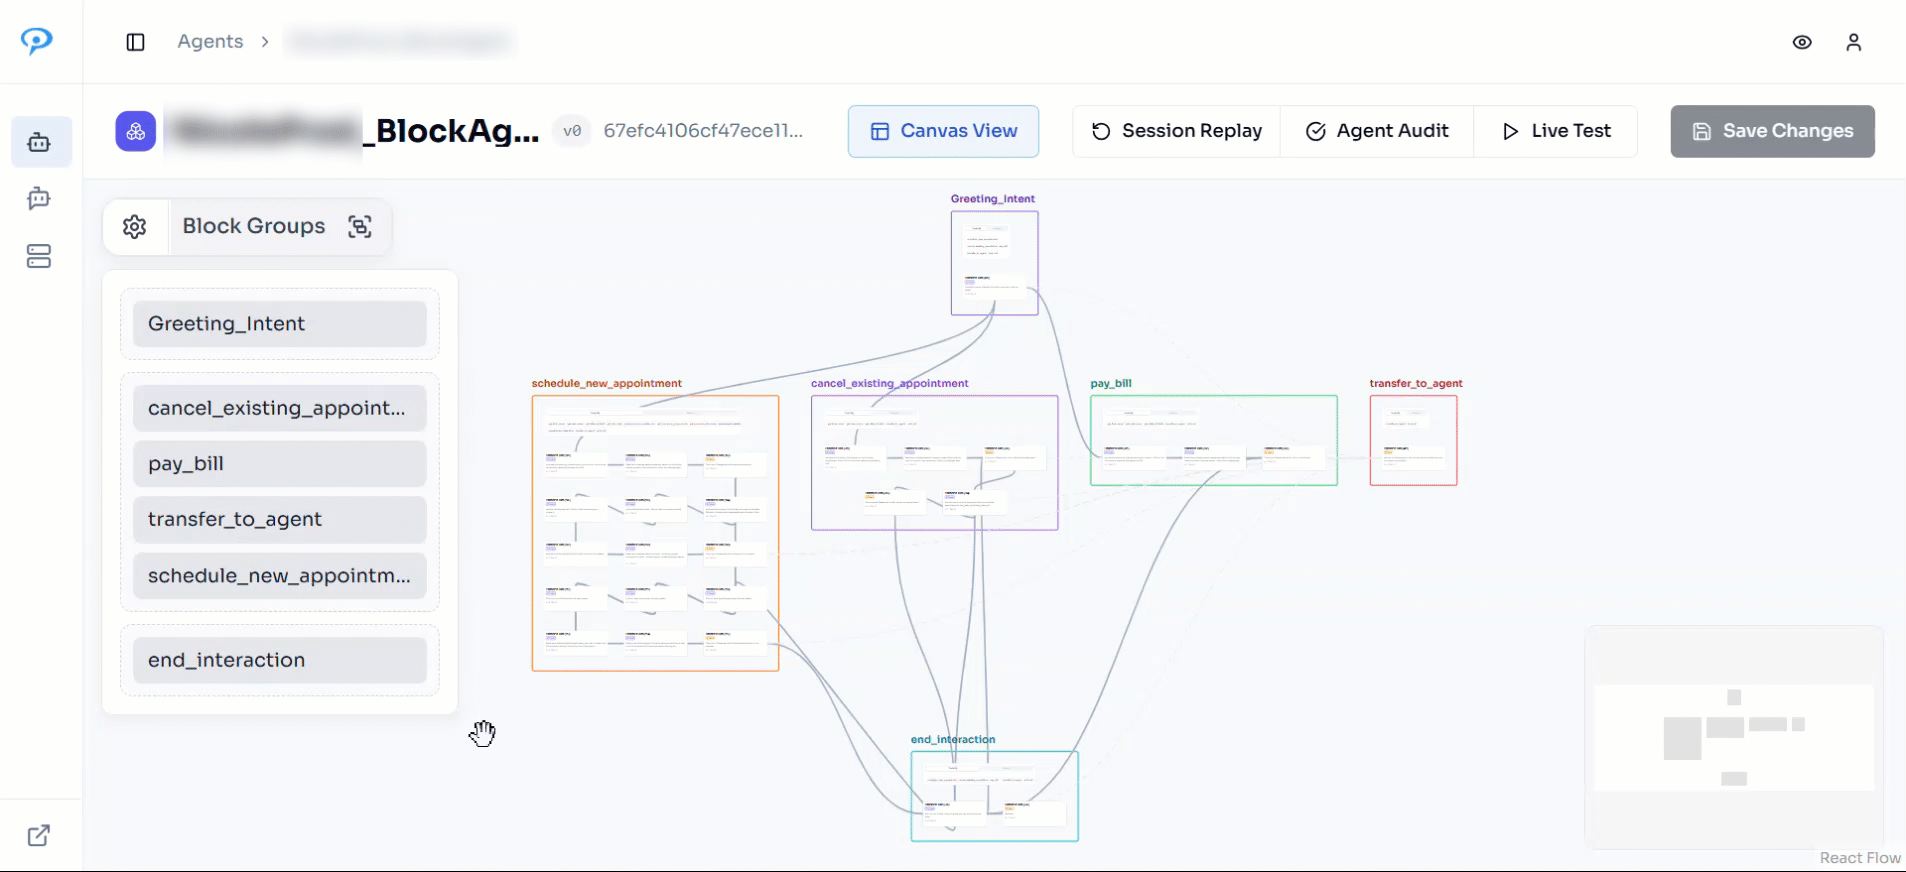Open the user profile icon
The image size is (1906, 872).
pos(1853,42)
